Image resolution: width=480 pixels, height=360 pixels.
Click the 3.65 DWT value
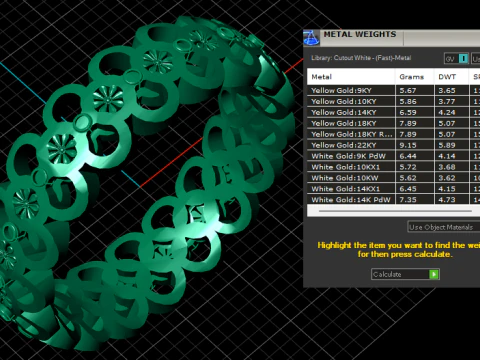447,90
